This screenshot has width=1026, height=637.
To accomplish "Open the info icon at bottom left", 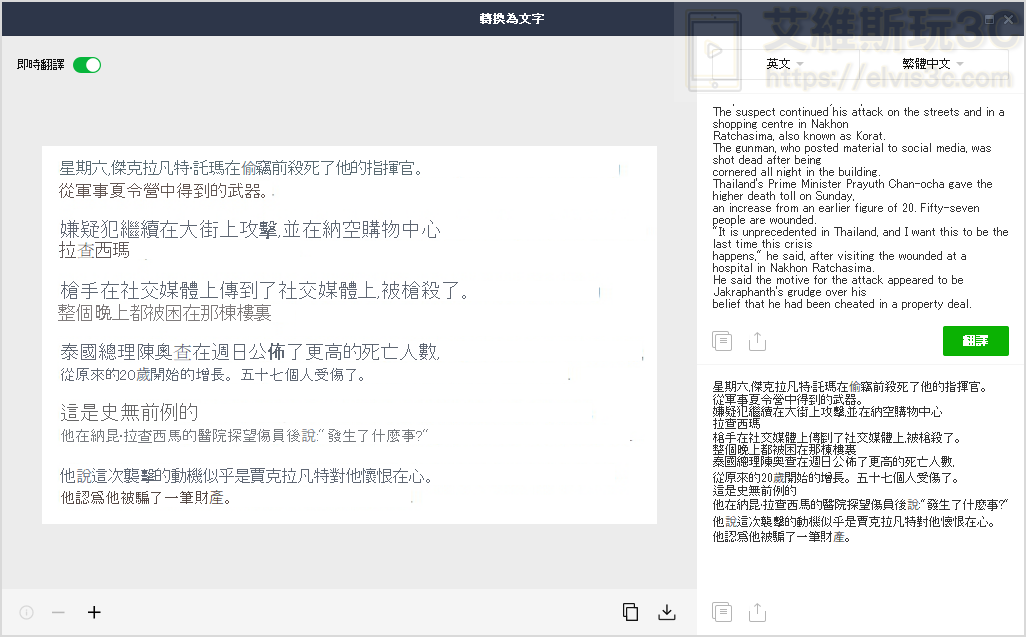I will point(25,612).
